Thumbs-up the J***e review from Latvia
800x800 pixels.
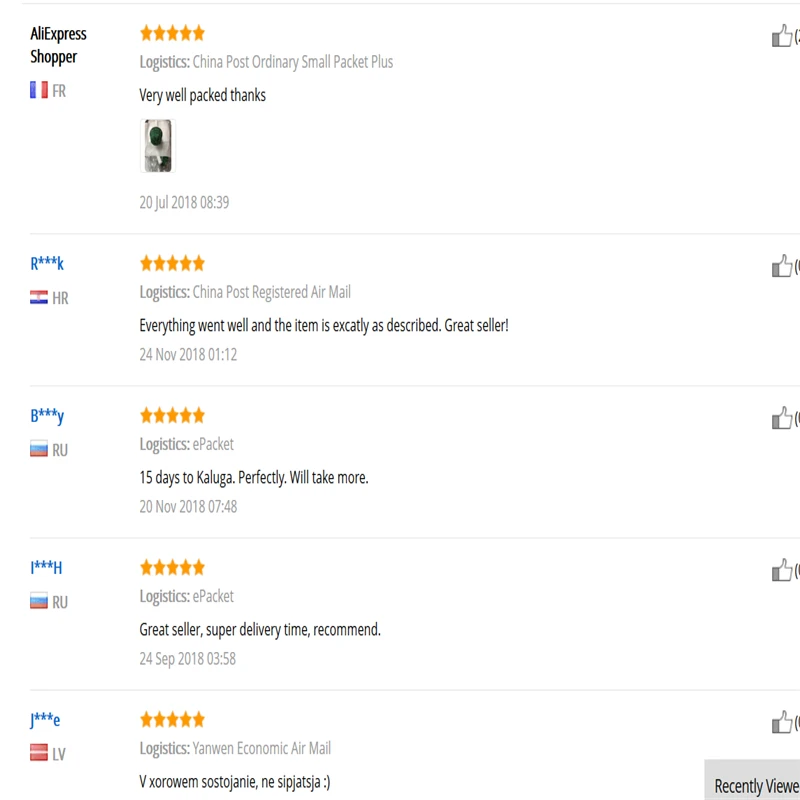782,722
